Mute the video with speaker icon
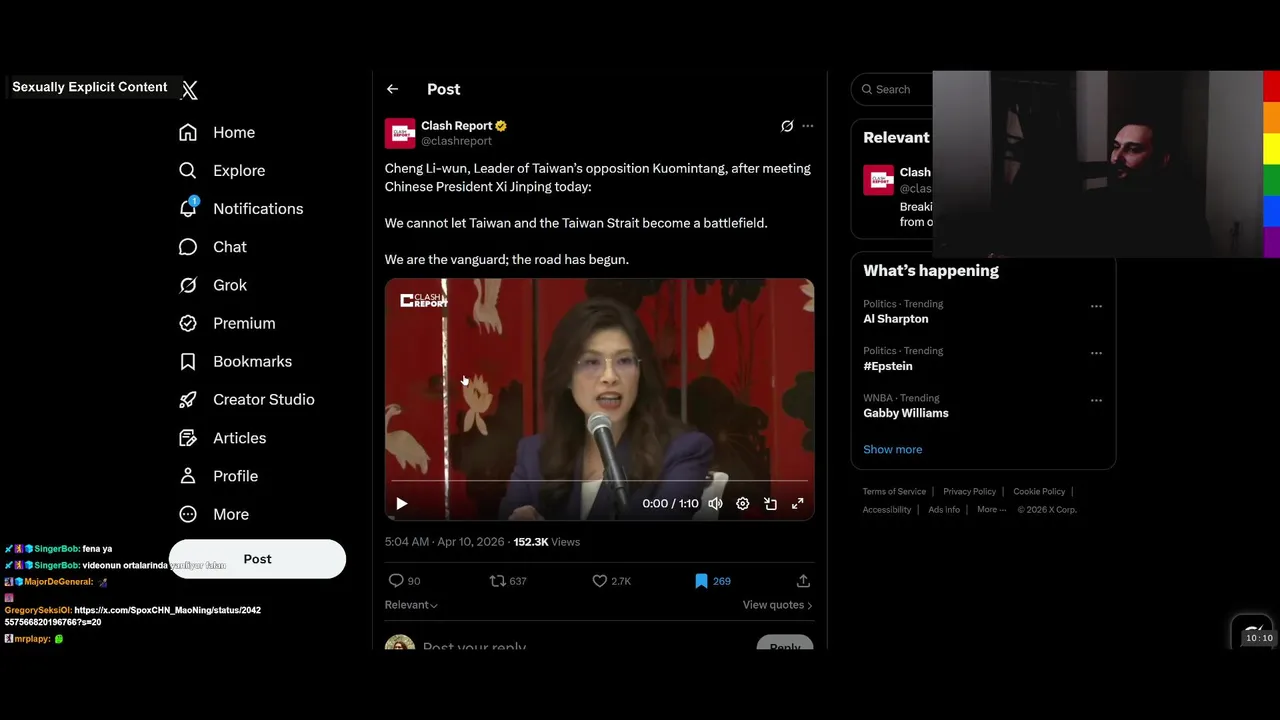 pos(715,504)
